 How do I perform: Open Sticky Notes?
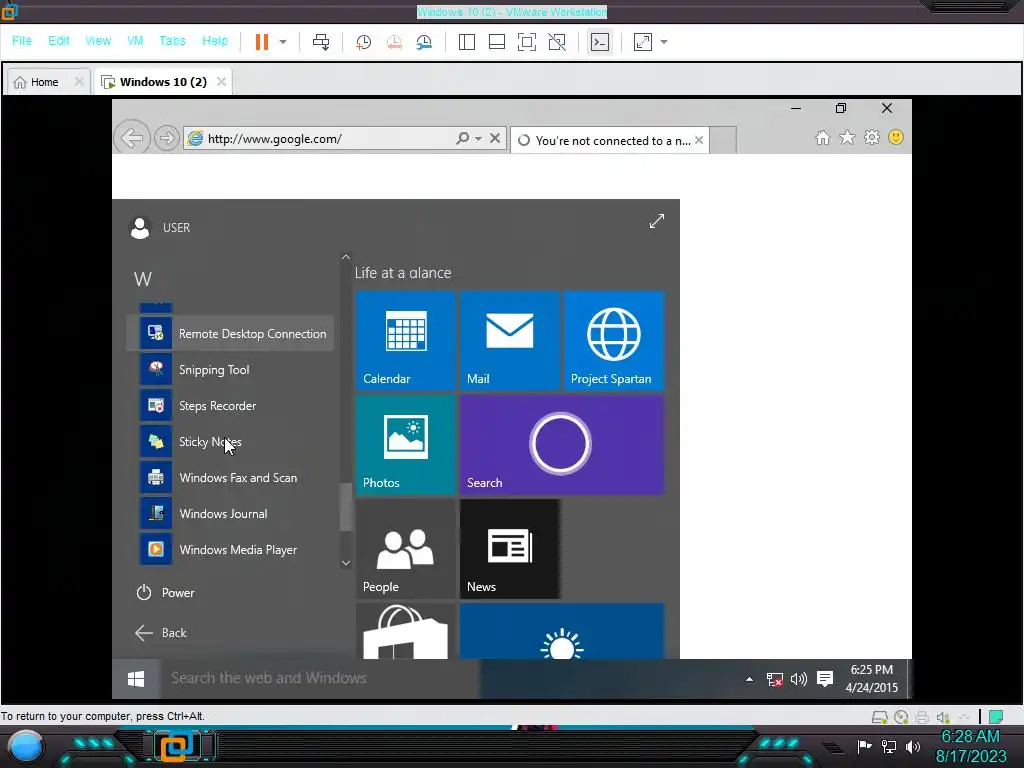(230, 441)
